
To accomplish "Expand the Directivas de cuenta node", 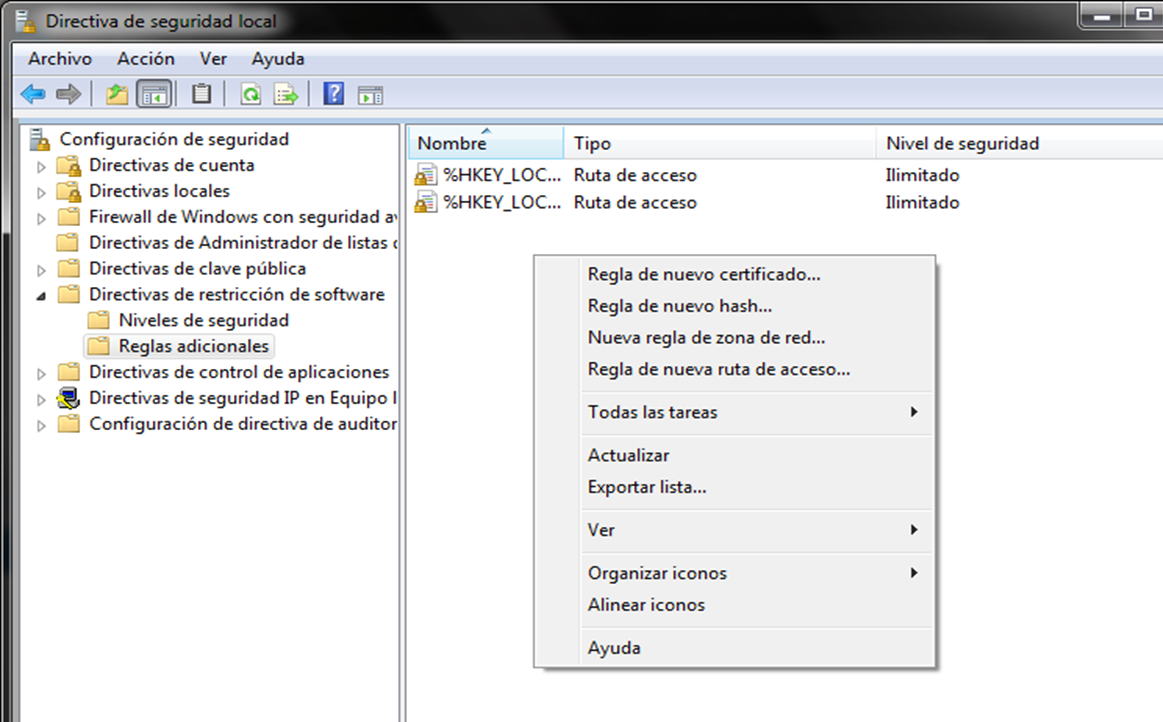I will [41, 166].
